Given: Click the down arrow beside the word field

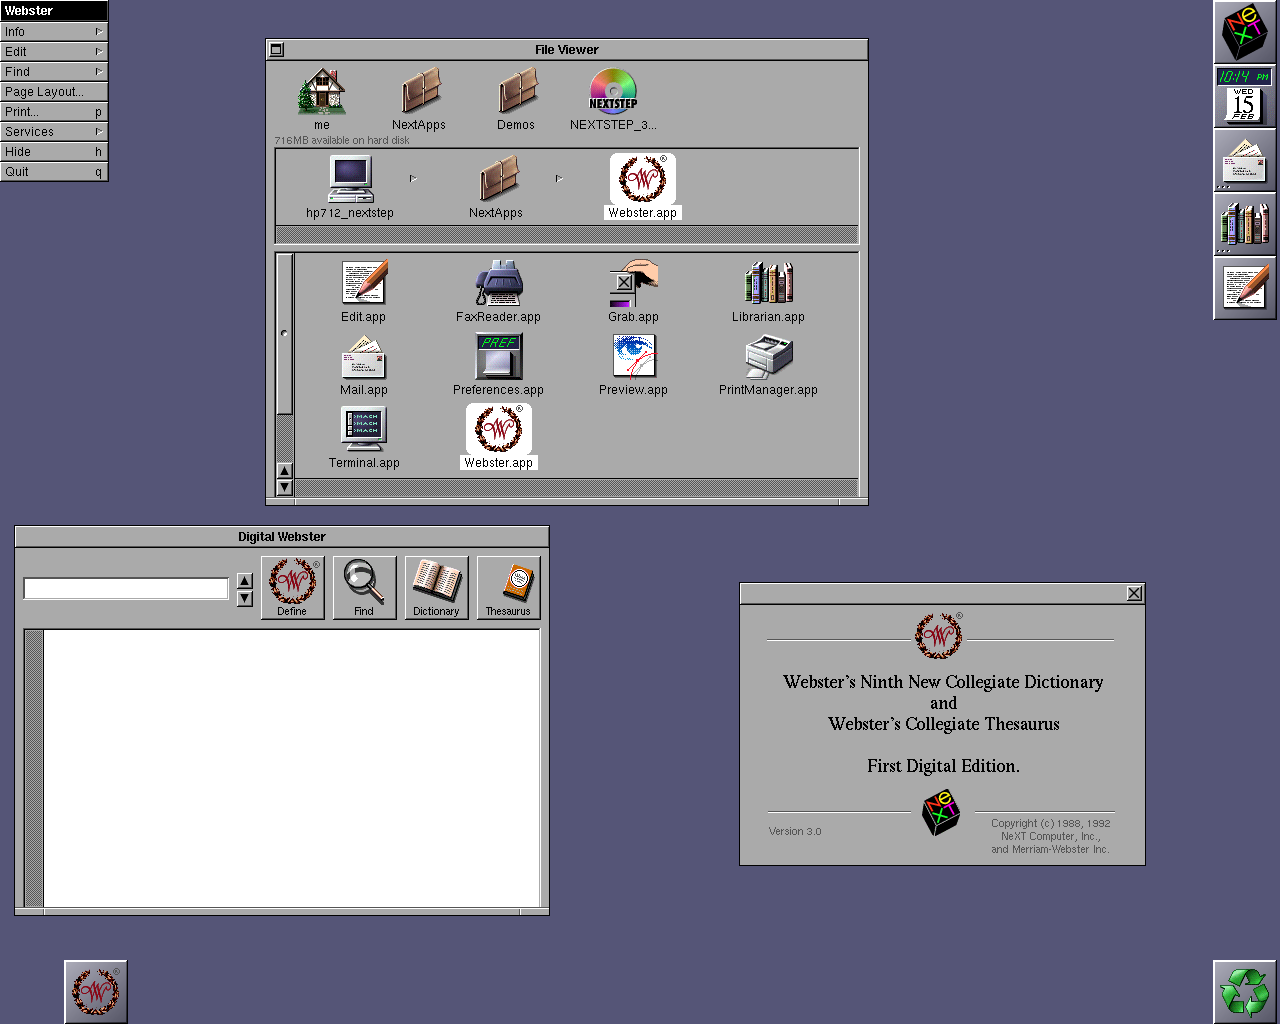Looking at the screenshot, I should [x=245, y=598].
